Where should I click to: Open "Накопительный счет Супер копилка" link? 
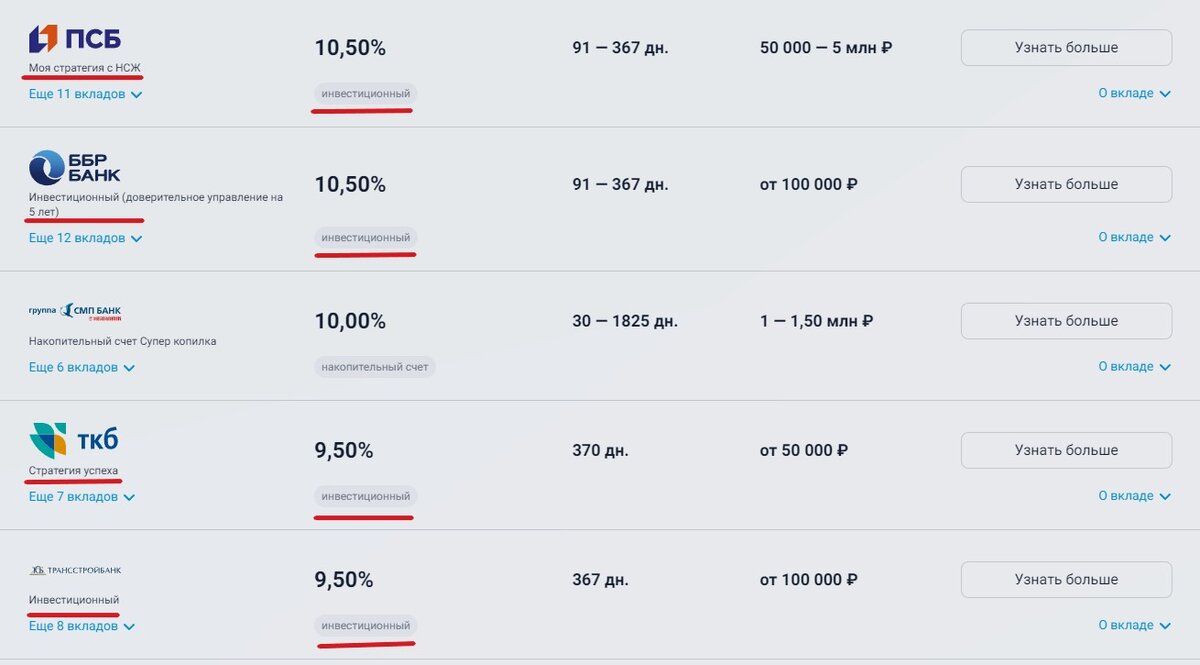122,341
